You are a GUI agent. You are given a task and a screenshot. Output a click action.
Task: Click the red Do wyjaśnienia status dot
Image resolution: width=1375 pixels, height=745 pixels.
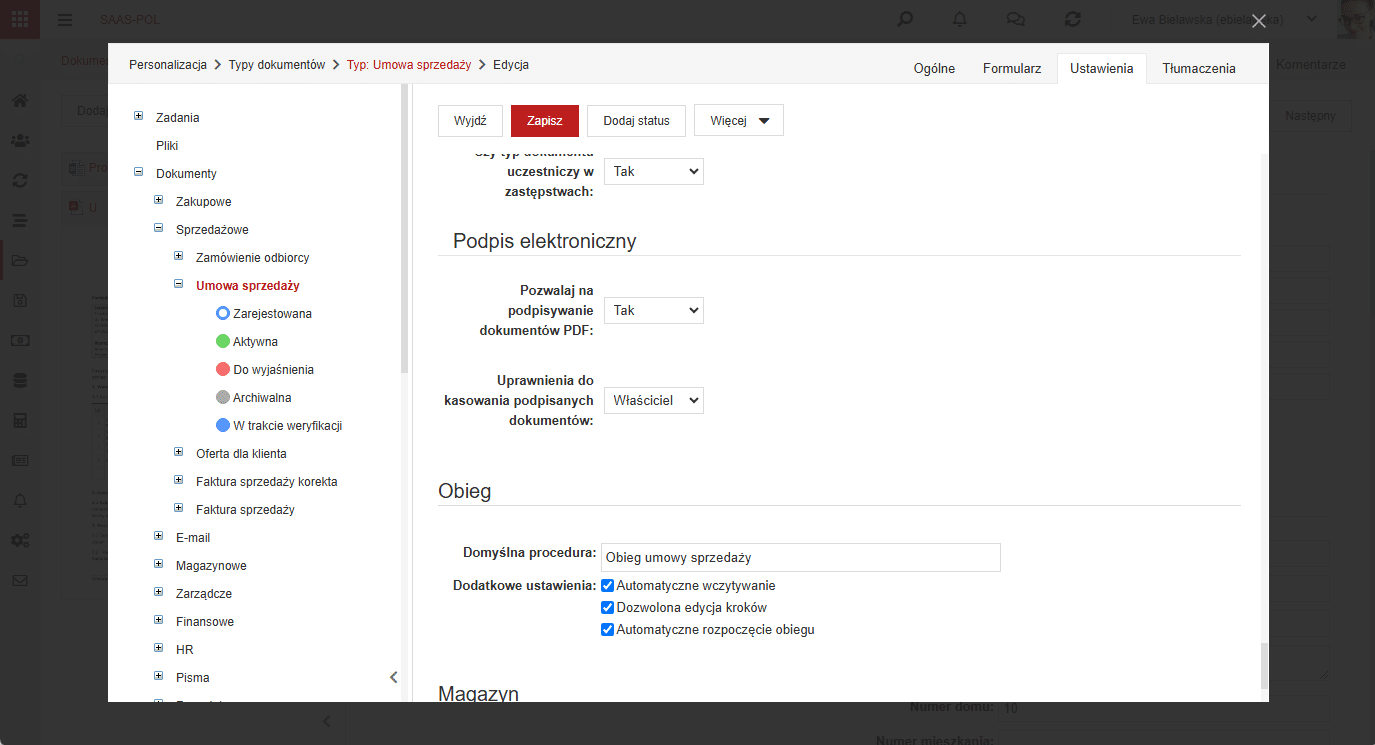(223, 369)
